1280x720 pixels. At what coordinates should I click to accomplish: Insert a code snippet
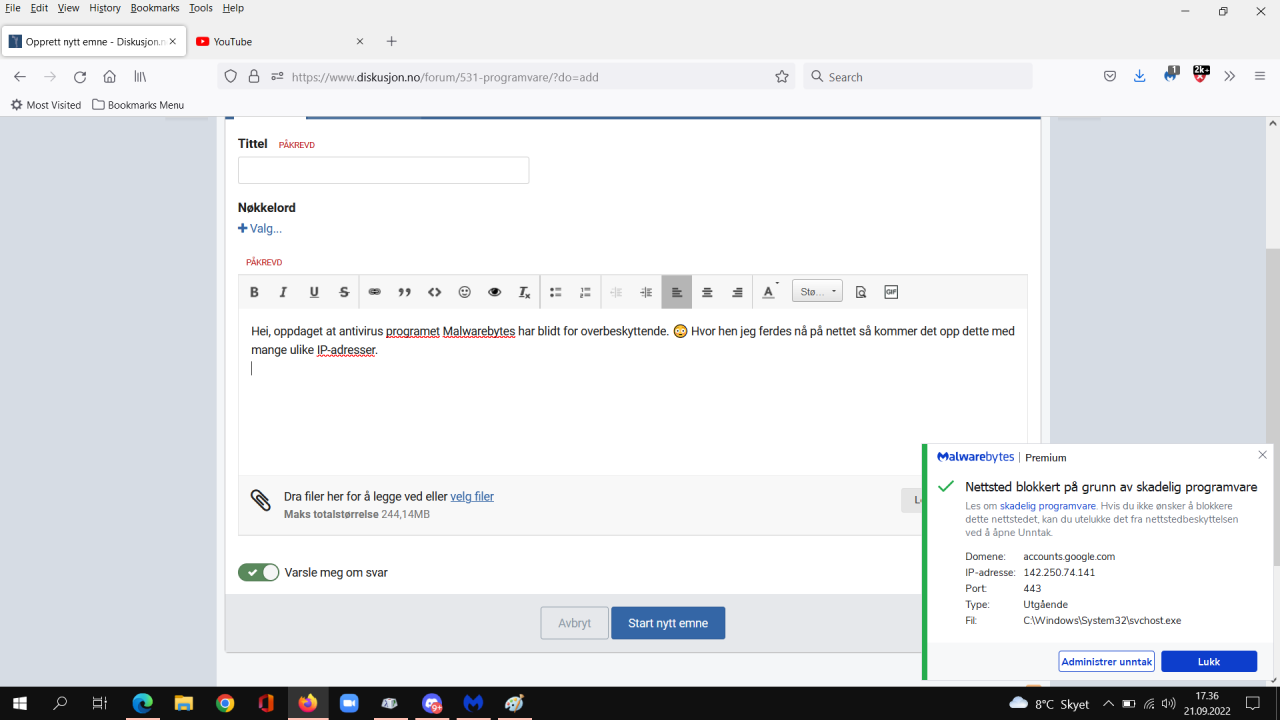point(435,292)
